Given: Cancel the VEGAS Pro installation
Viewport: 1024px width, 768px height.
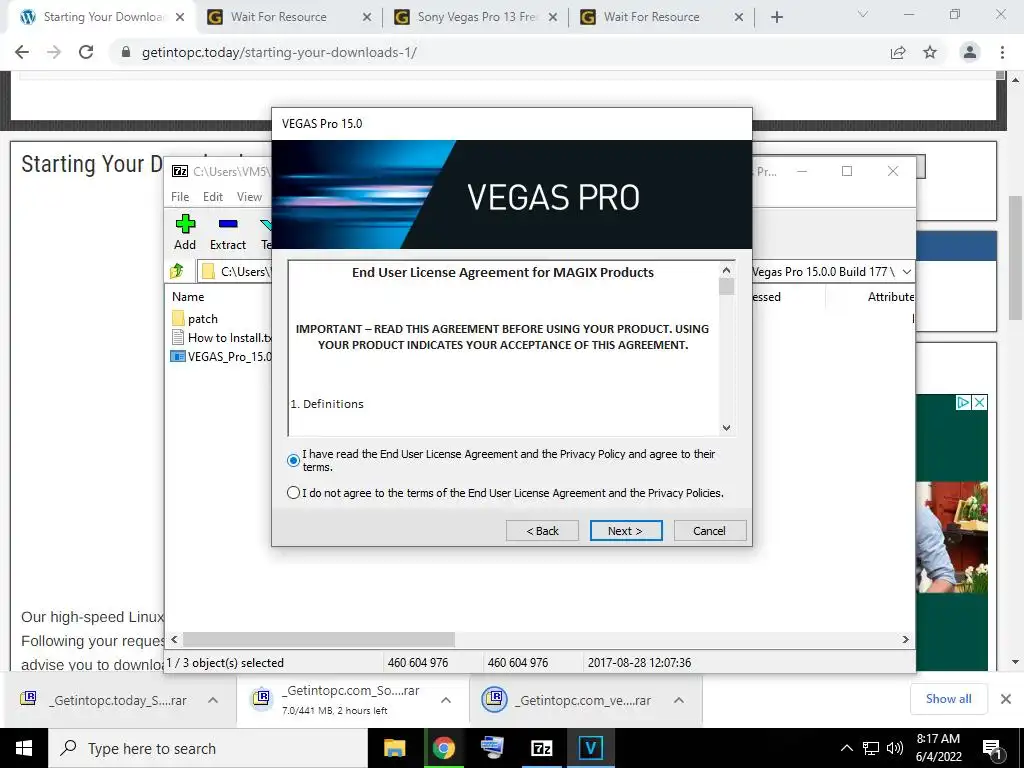Looking at the screenshot, I should (709, 530).
